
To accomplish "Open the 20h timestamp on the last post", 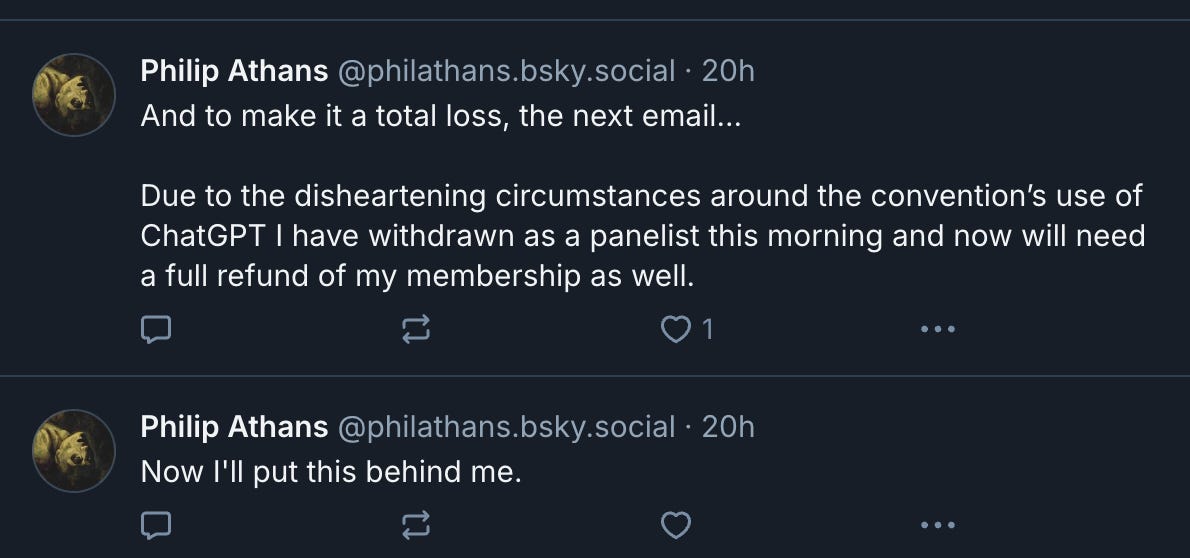I will (728, 427).
